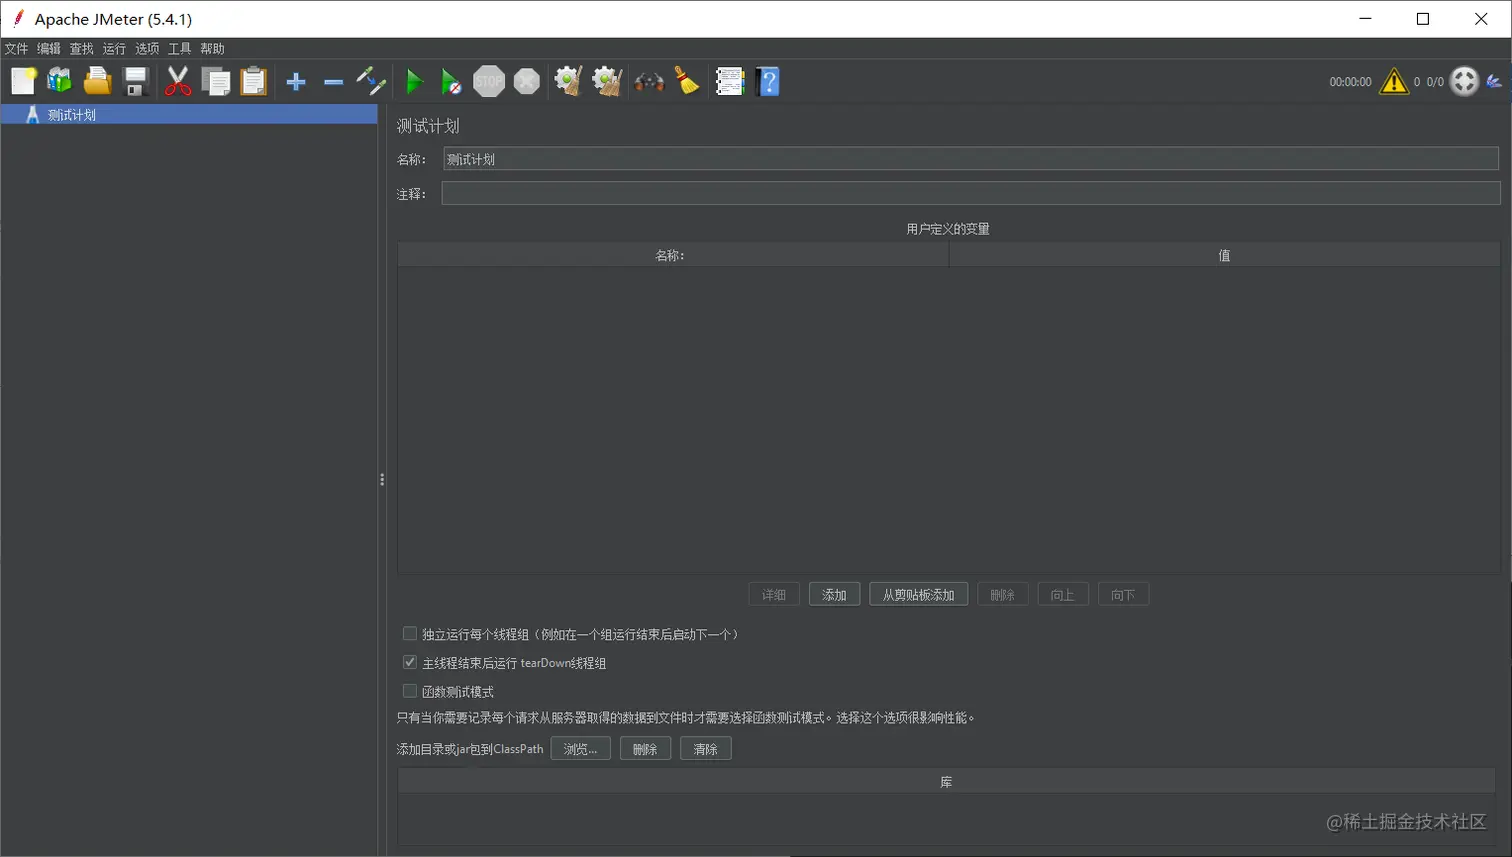Open the Function Helper dialog icon
This screenshot has height=857, width=1512.
pyautogui.click(x=730, y=81)
